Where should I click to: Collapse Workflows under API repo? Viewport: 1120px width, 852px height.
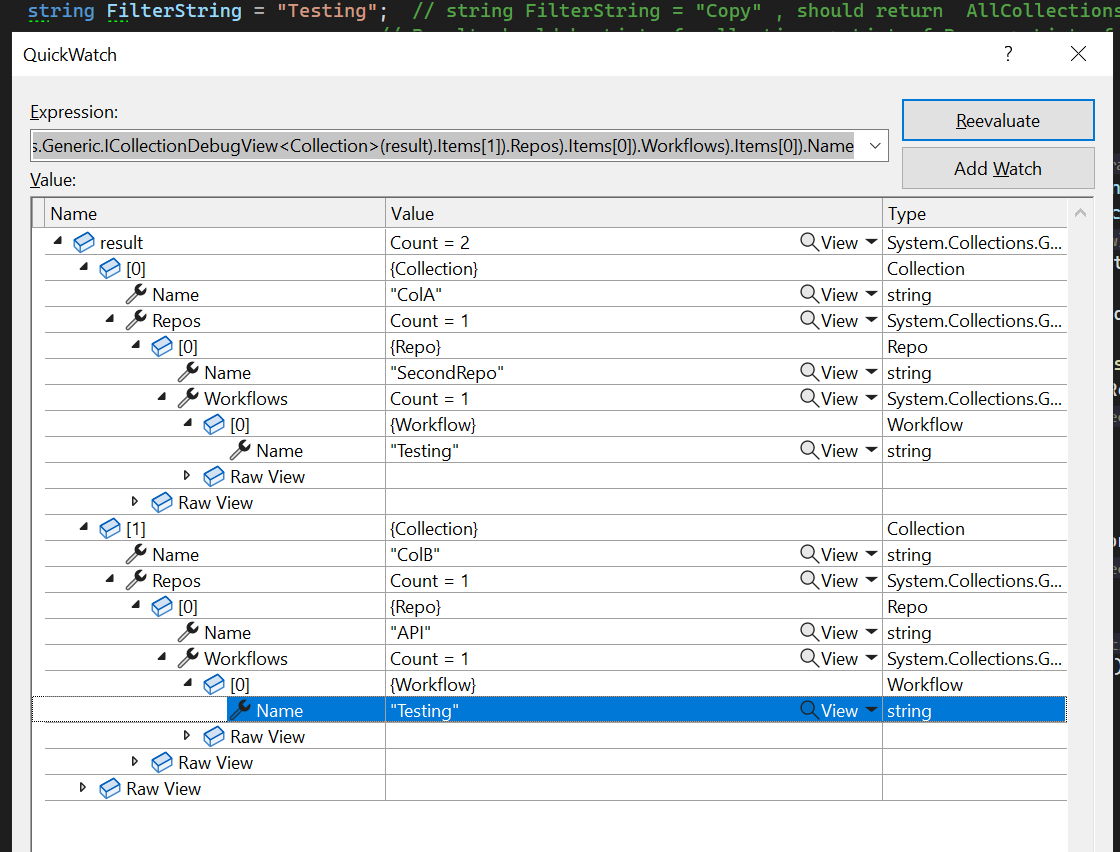click(162, 657)
